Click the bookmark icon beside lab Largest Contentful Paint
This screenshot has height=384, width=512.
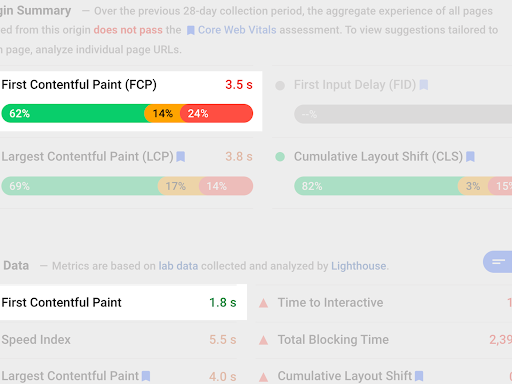tap(146, 376)
